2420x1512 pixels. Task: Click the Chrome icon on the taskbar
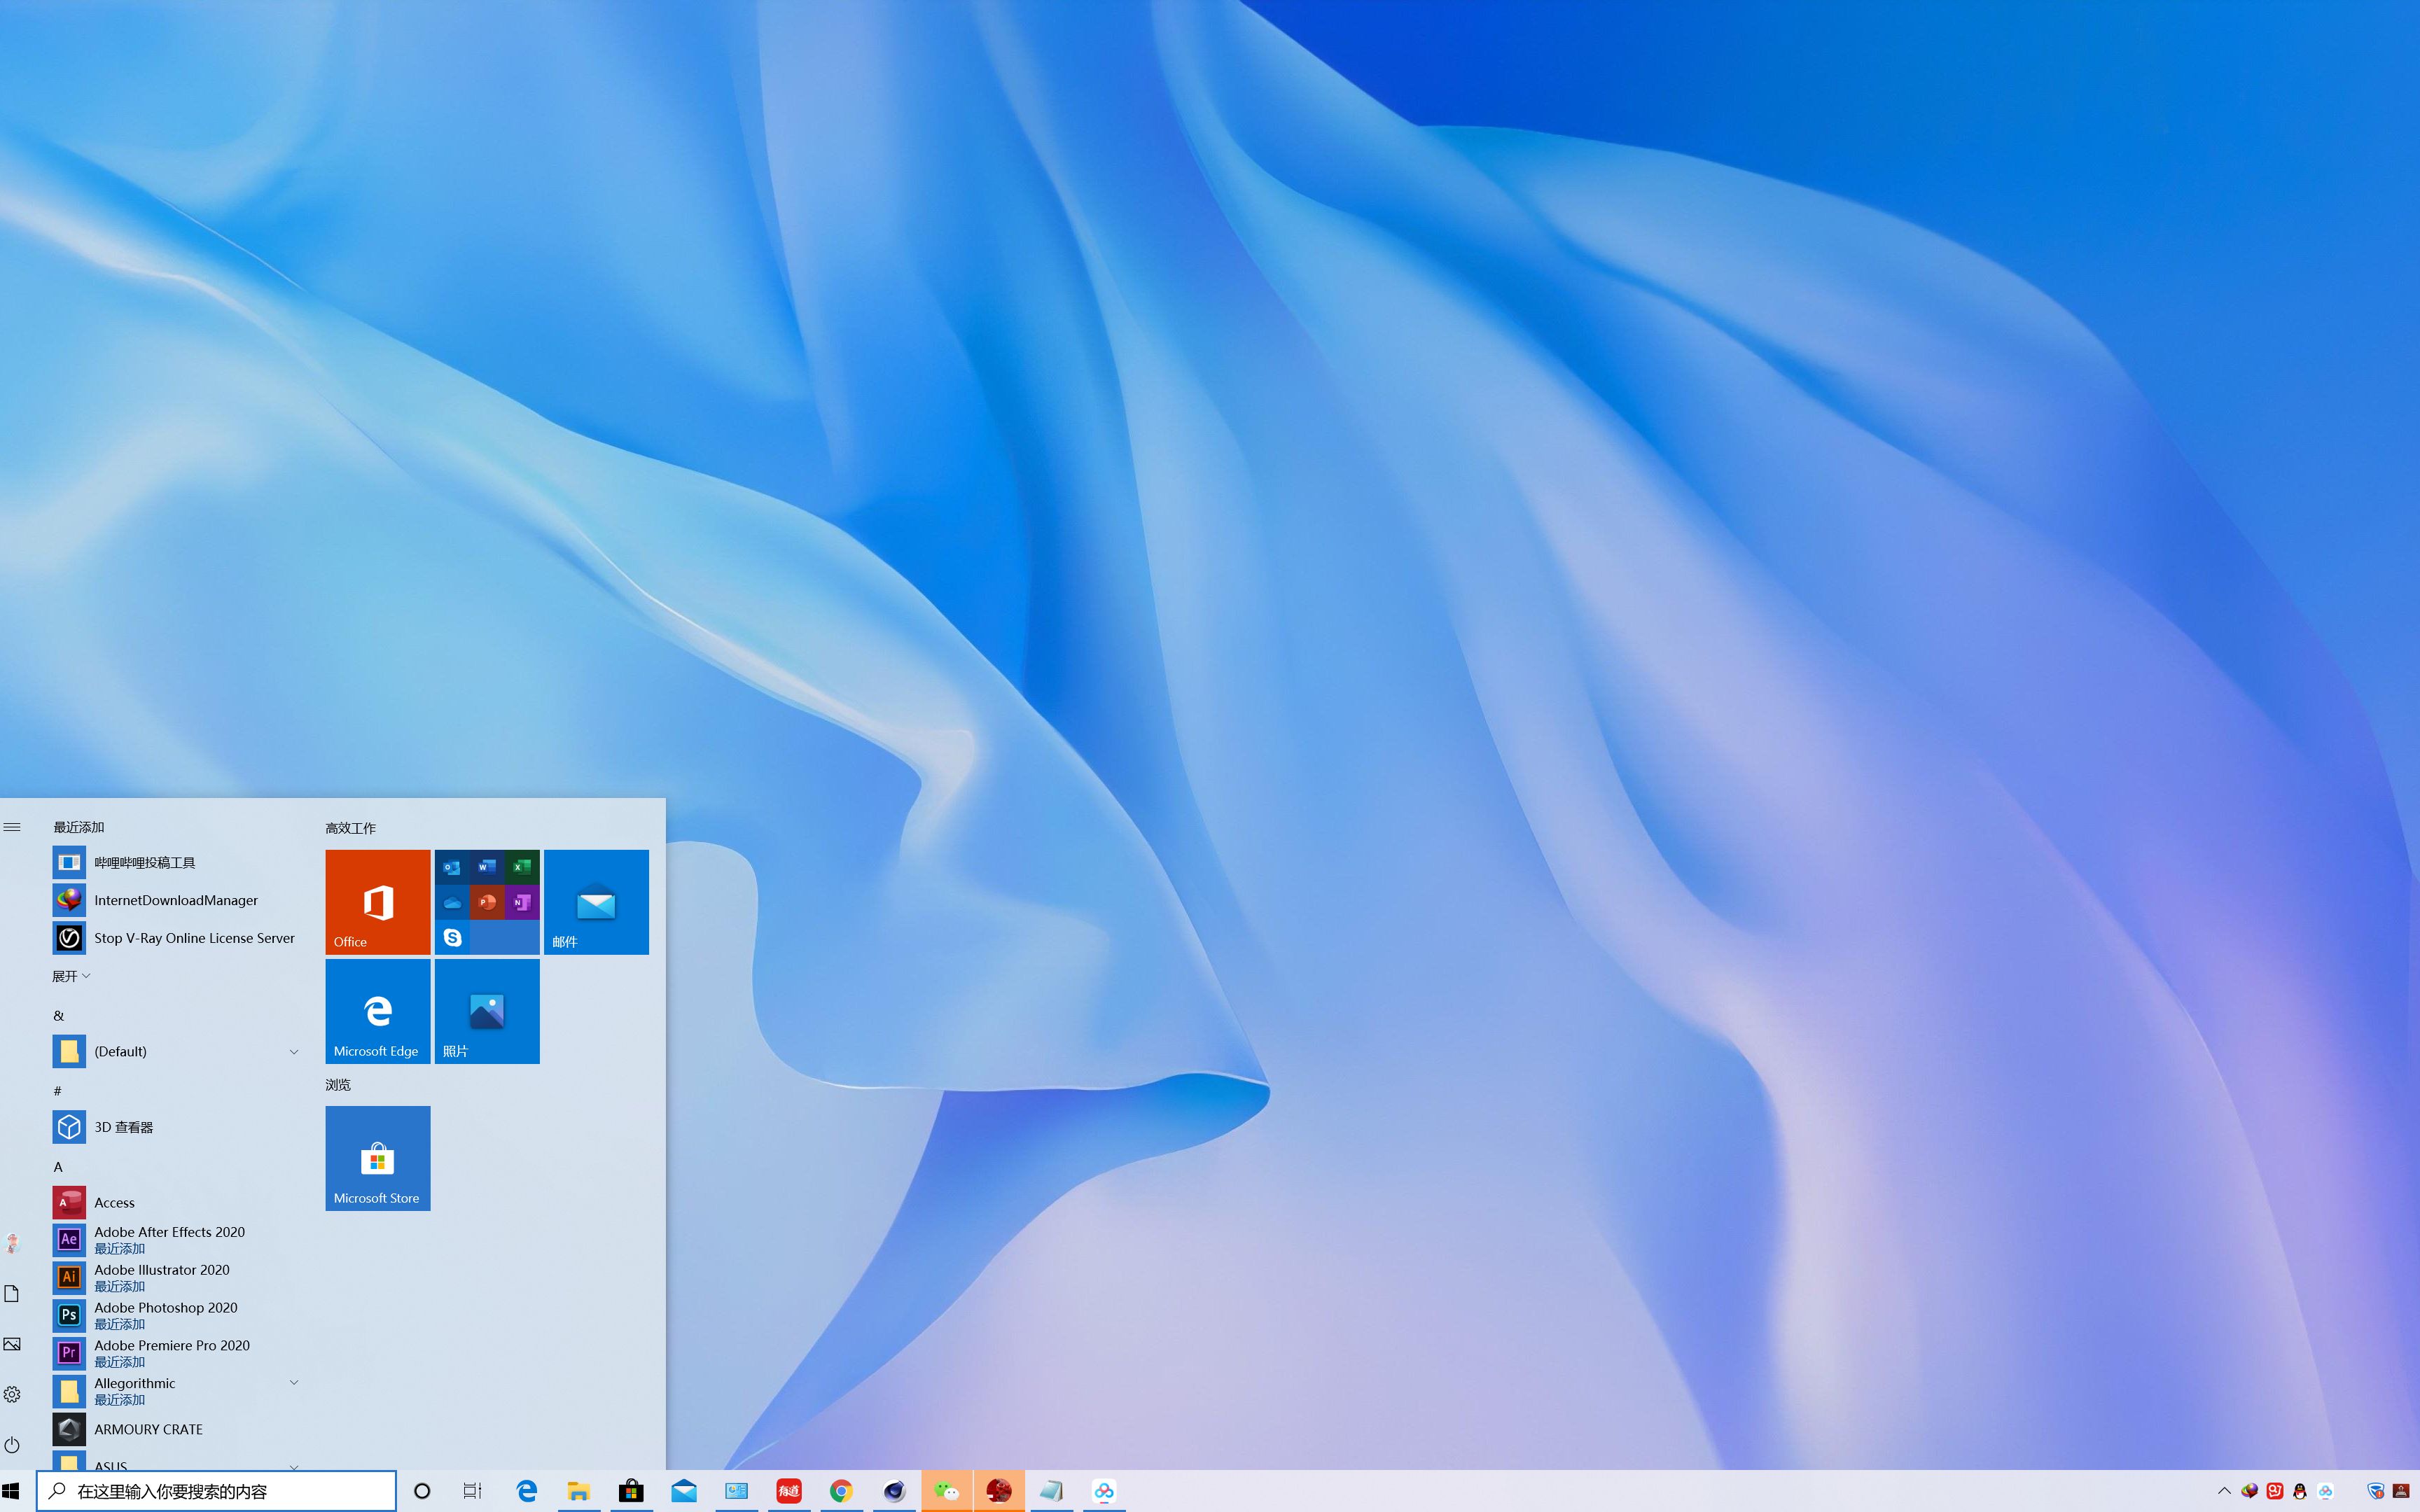841,1491
